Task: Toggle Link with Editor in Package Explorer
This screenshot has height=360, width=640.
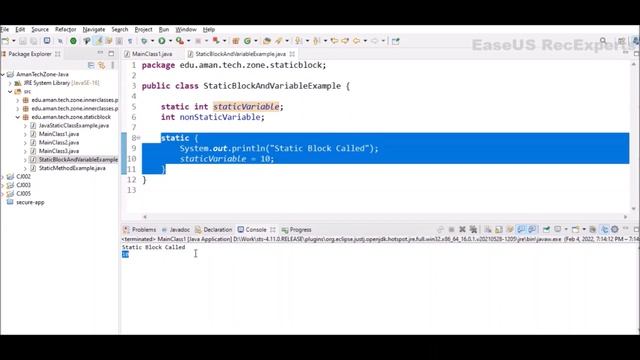Action: click(102, 65)
